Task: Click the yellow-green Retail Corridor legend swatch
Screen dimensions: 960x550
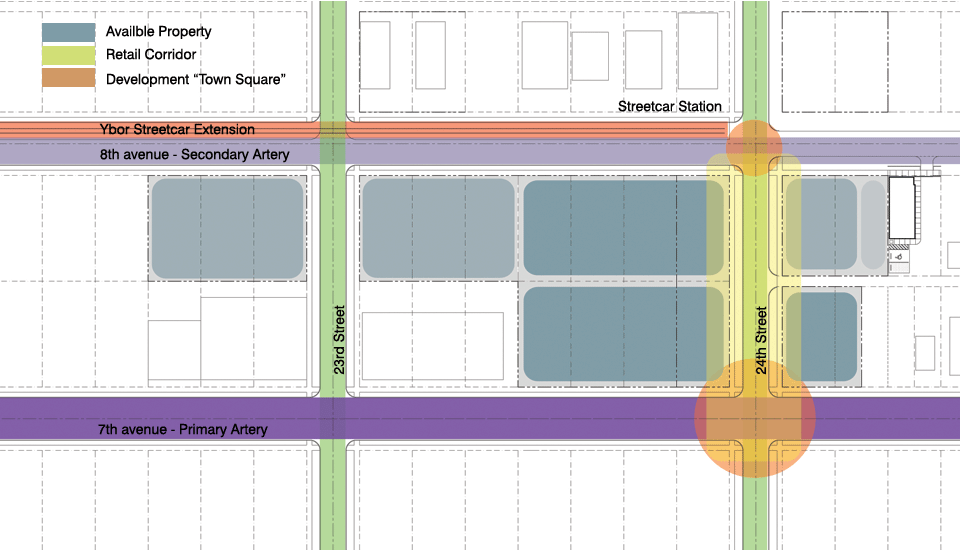Action: [x=69, y=55]
